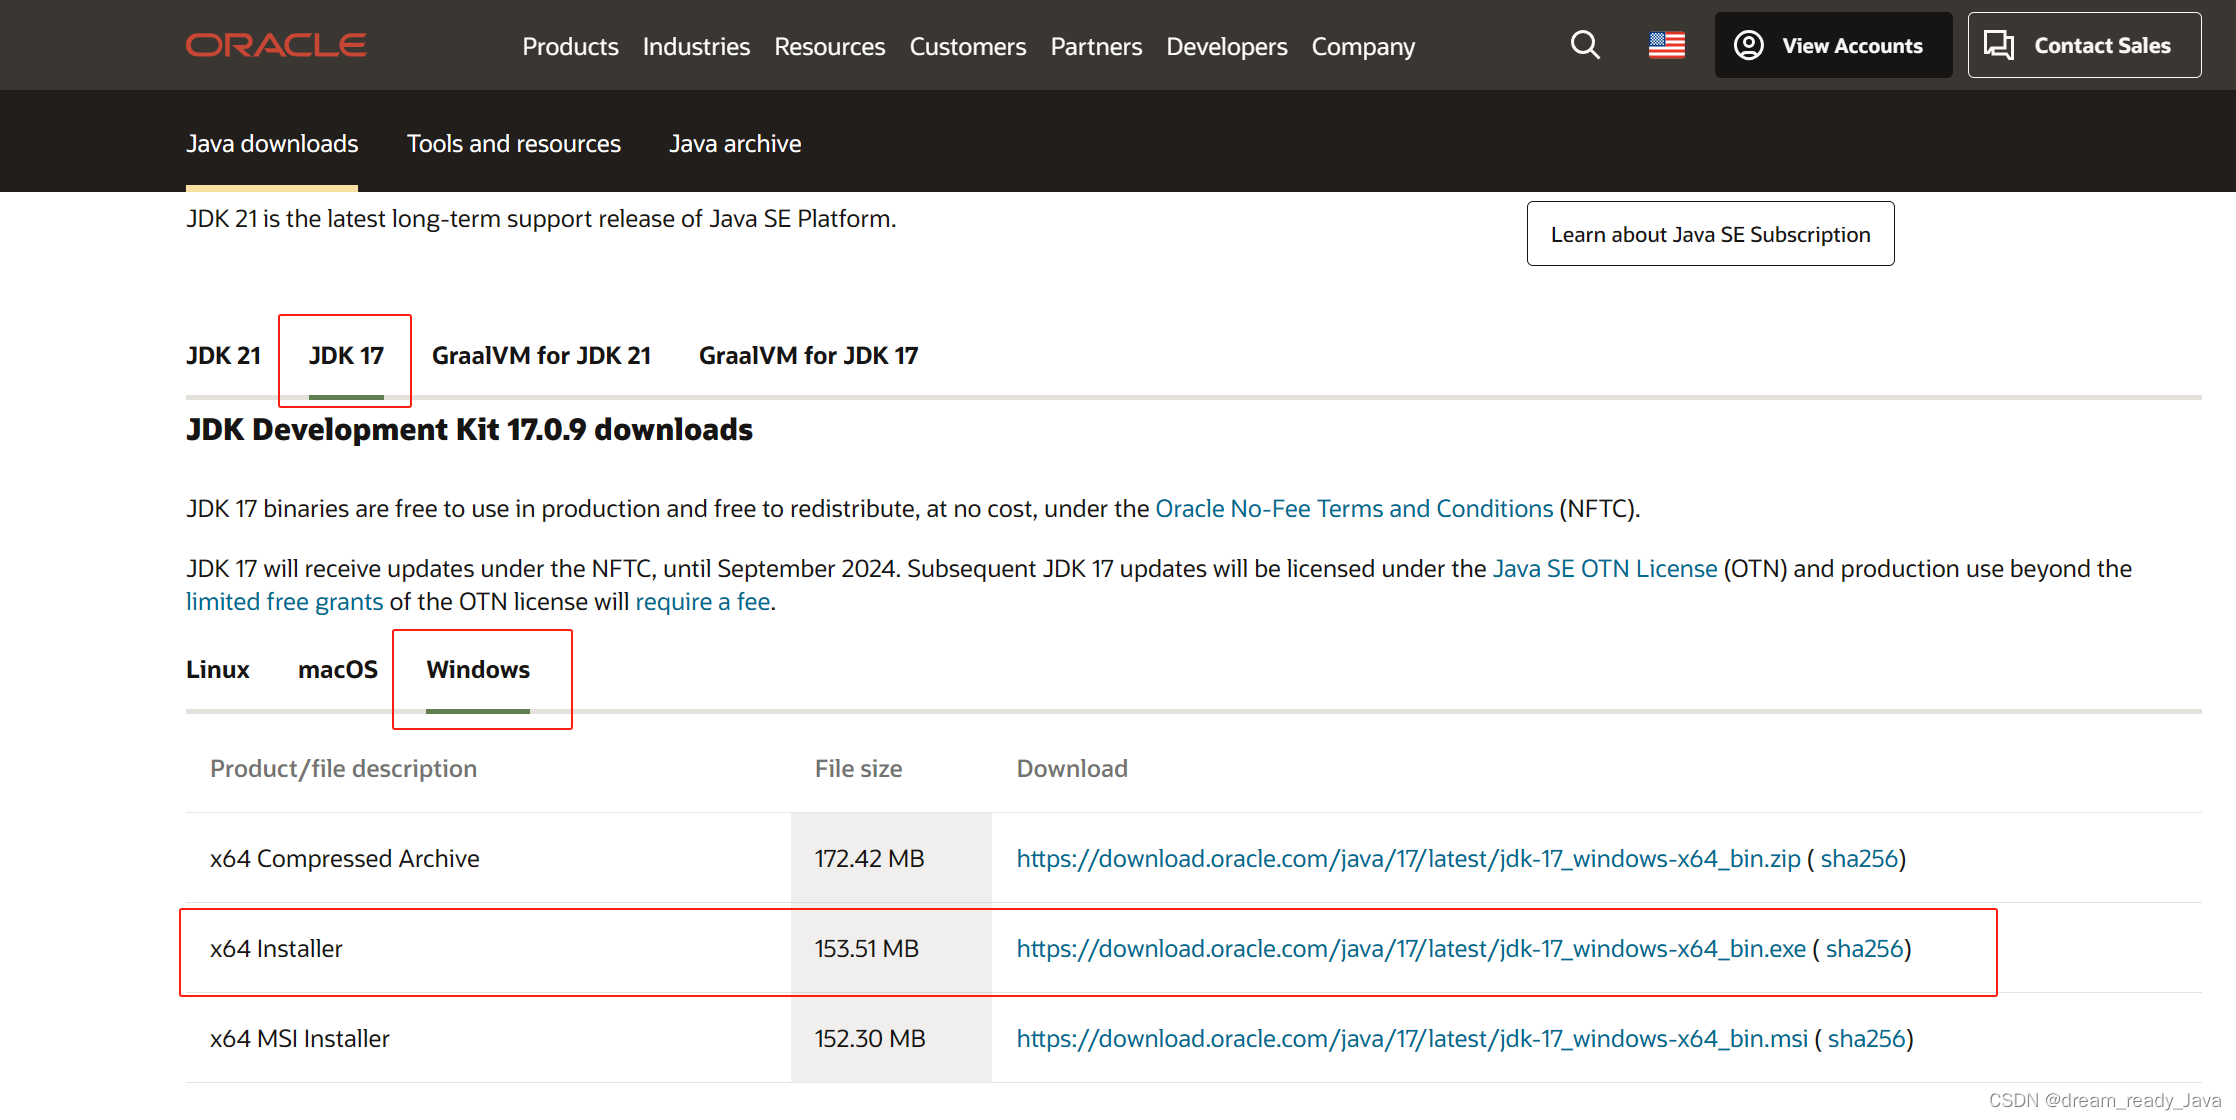Screen dimensions: 2236x1120
Task: Open the search magnifier icon
Action: 1584,45
